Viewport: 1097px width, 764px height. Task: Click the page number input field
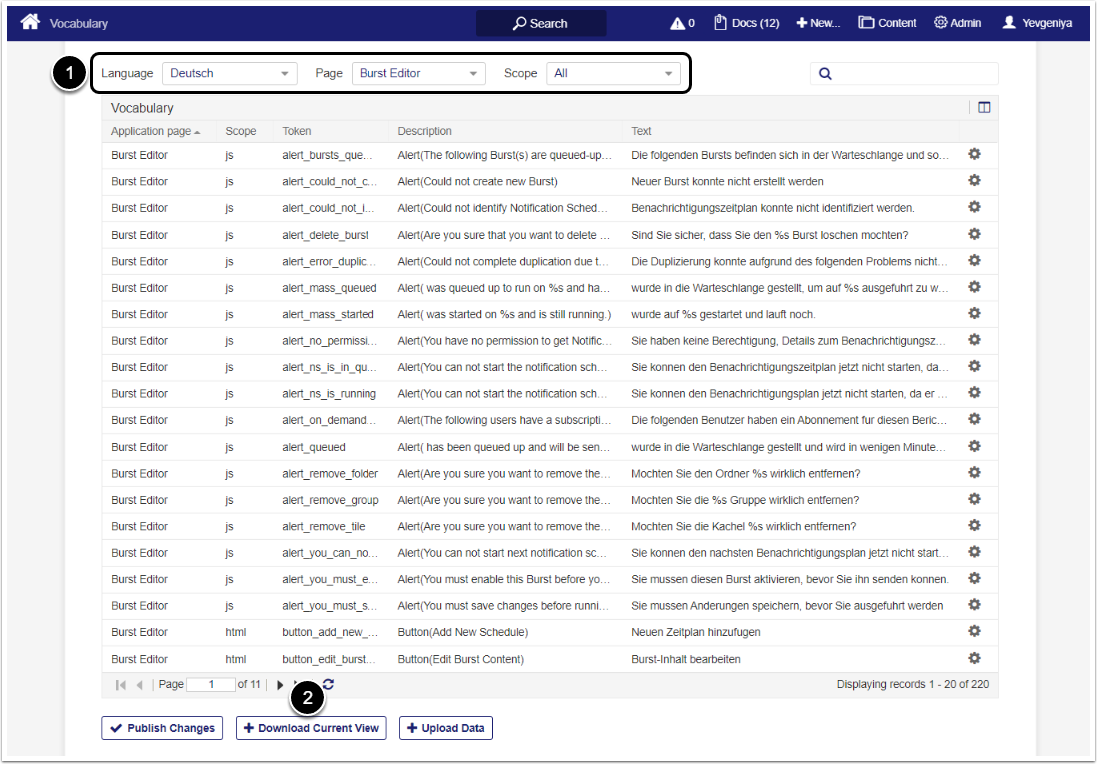point(210,685)
